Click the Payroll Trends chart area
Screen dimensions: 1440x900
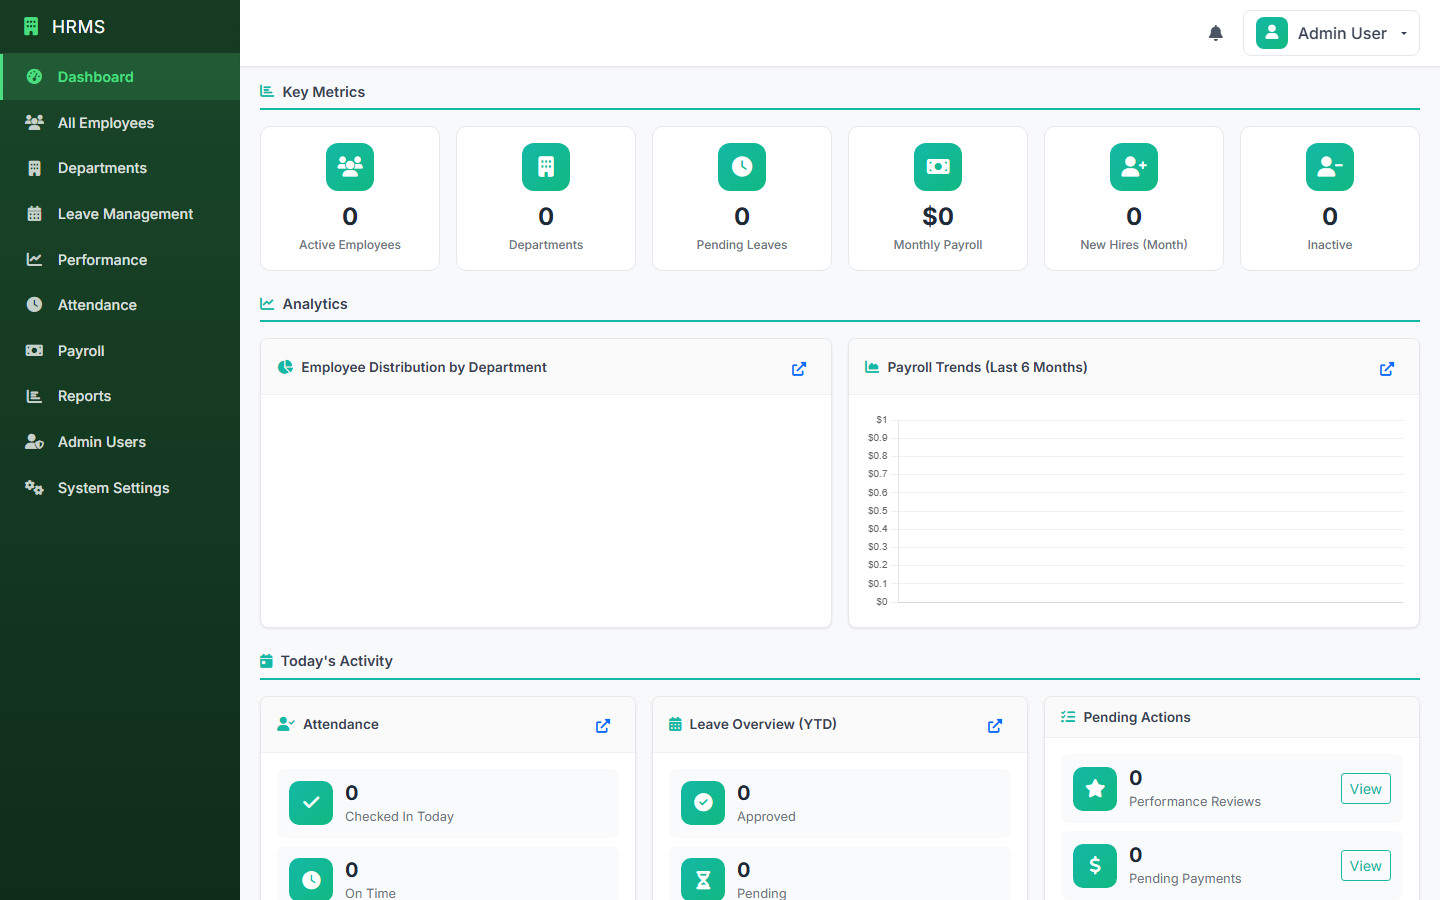point(1134,511)
